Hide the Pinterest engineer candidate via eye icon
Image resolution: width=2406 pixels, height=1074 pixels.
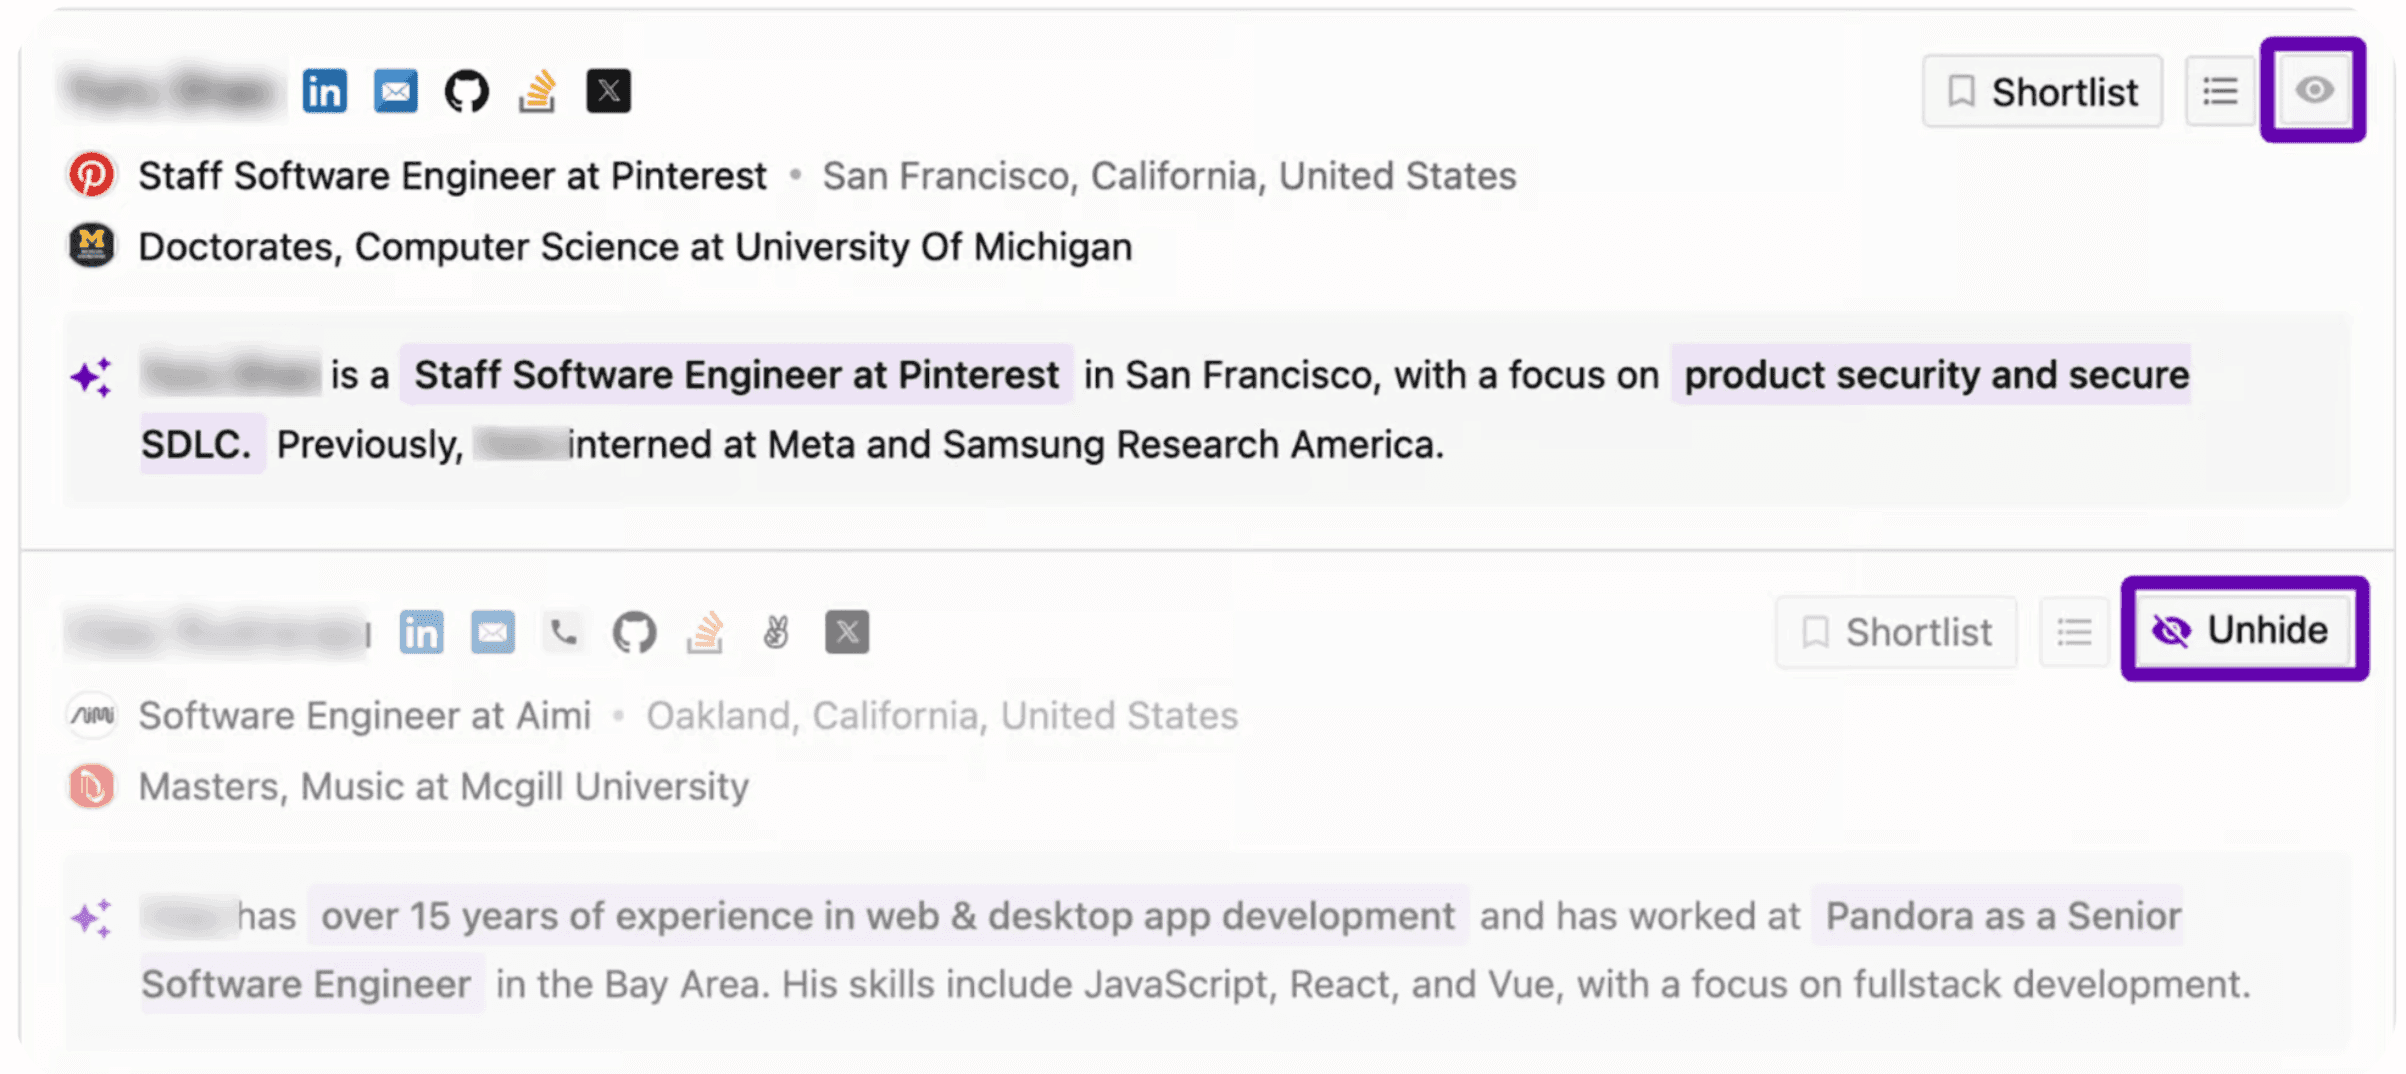2313,91
